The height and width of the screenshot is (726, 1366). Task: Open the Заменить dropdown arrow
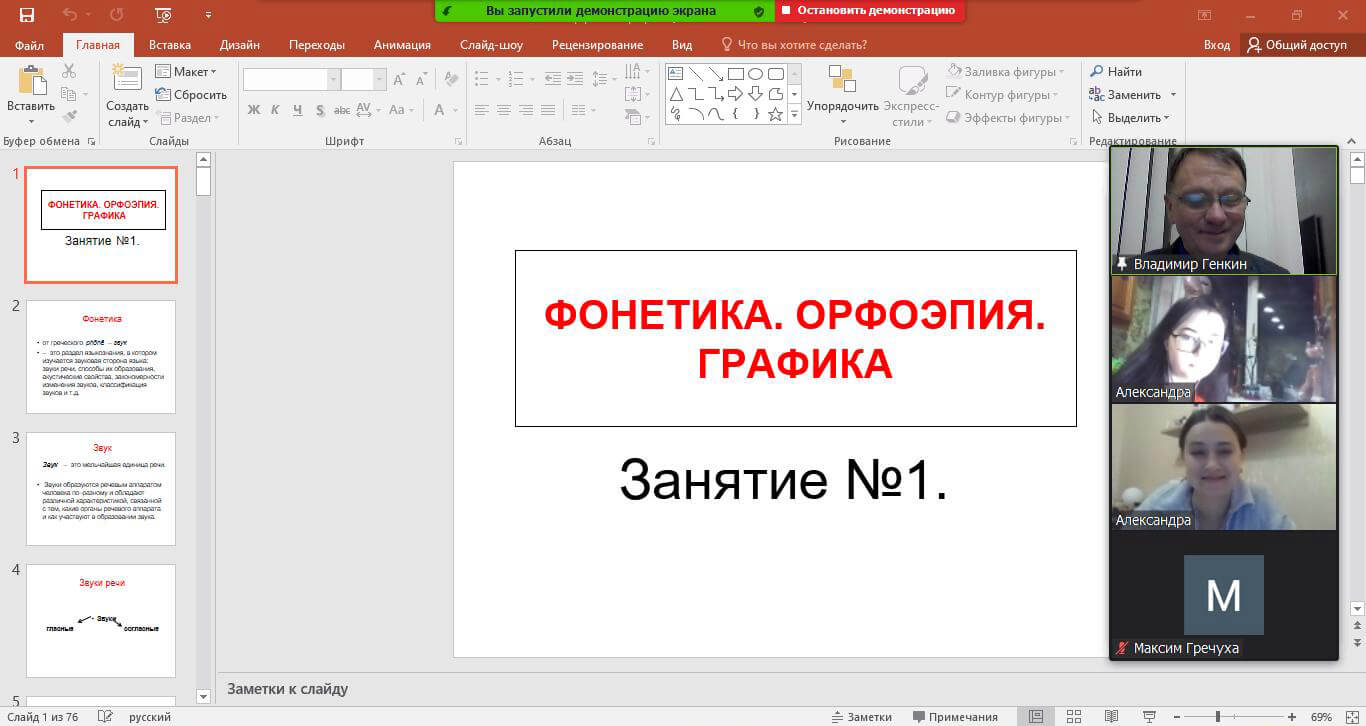point(1173,95)
